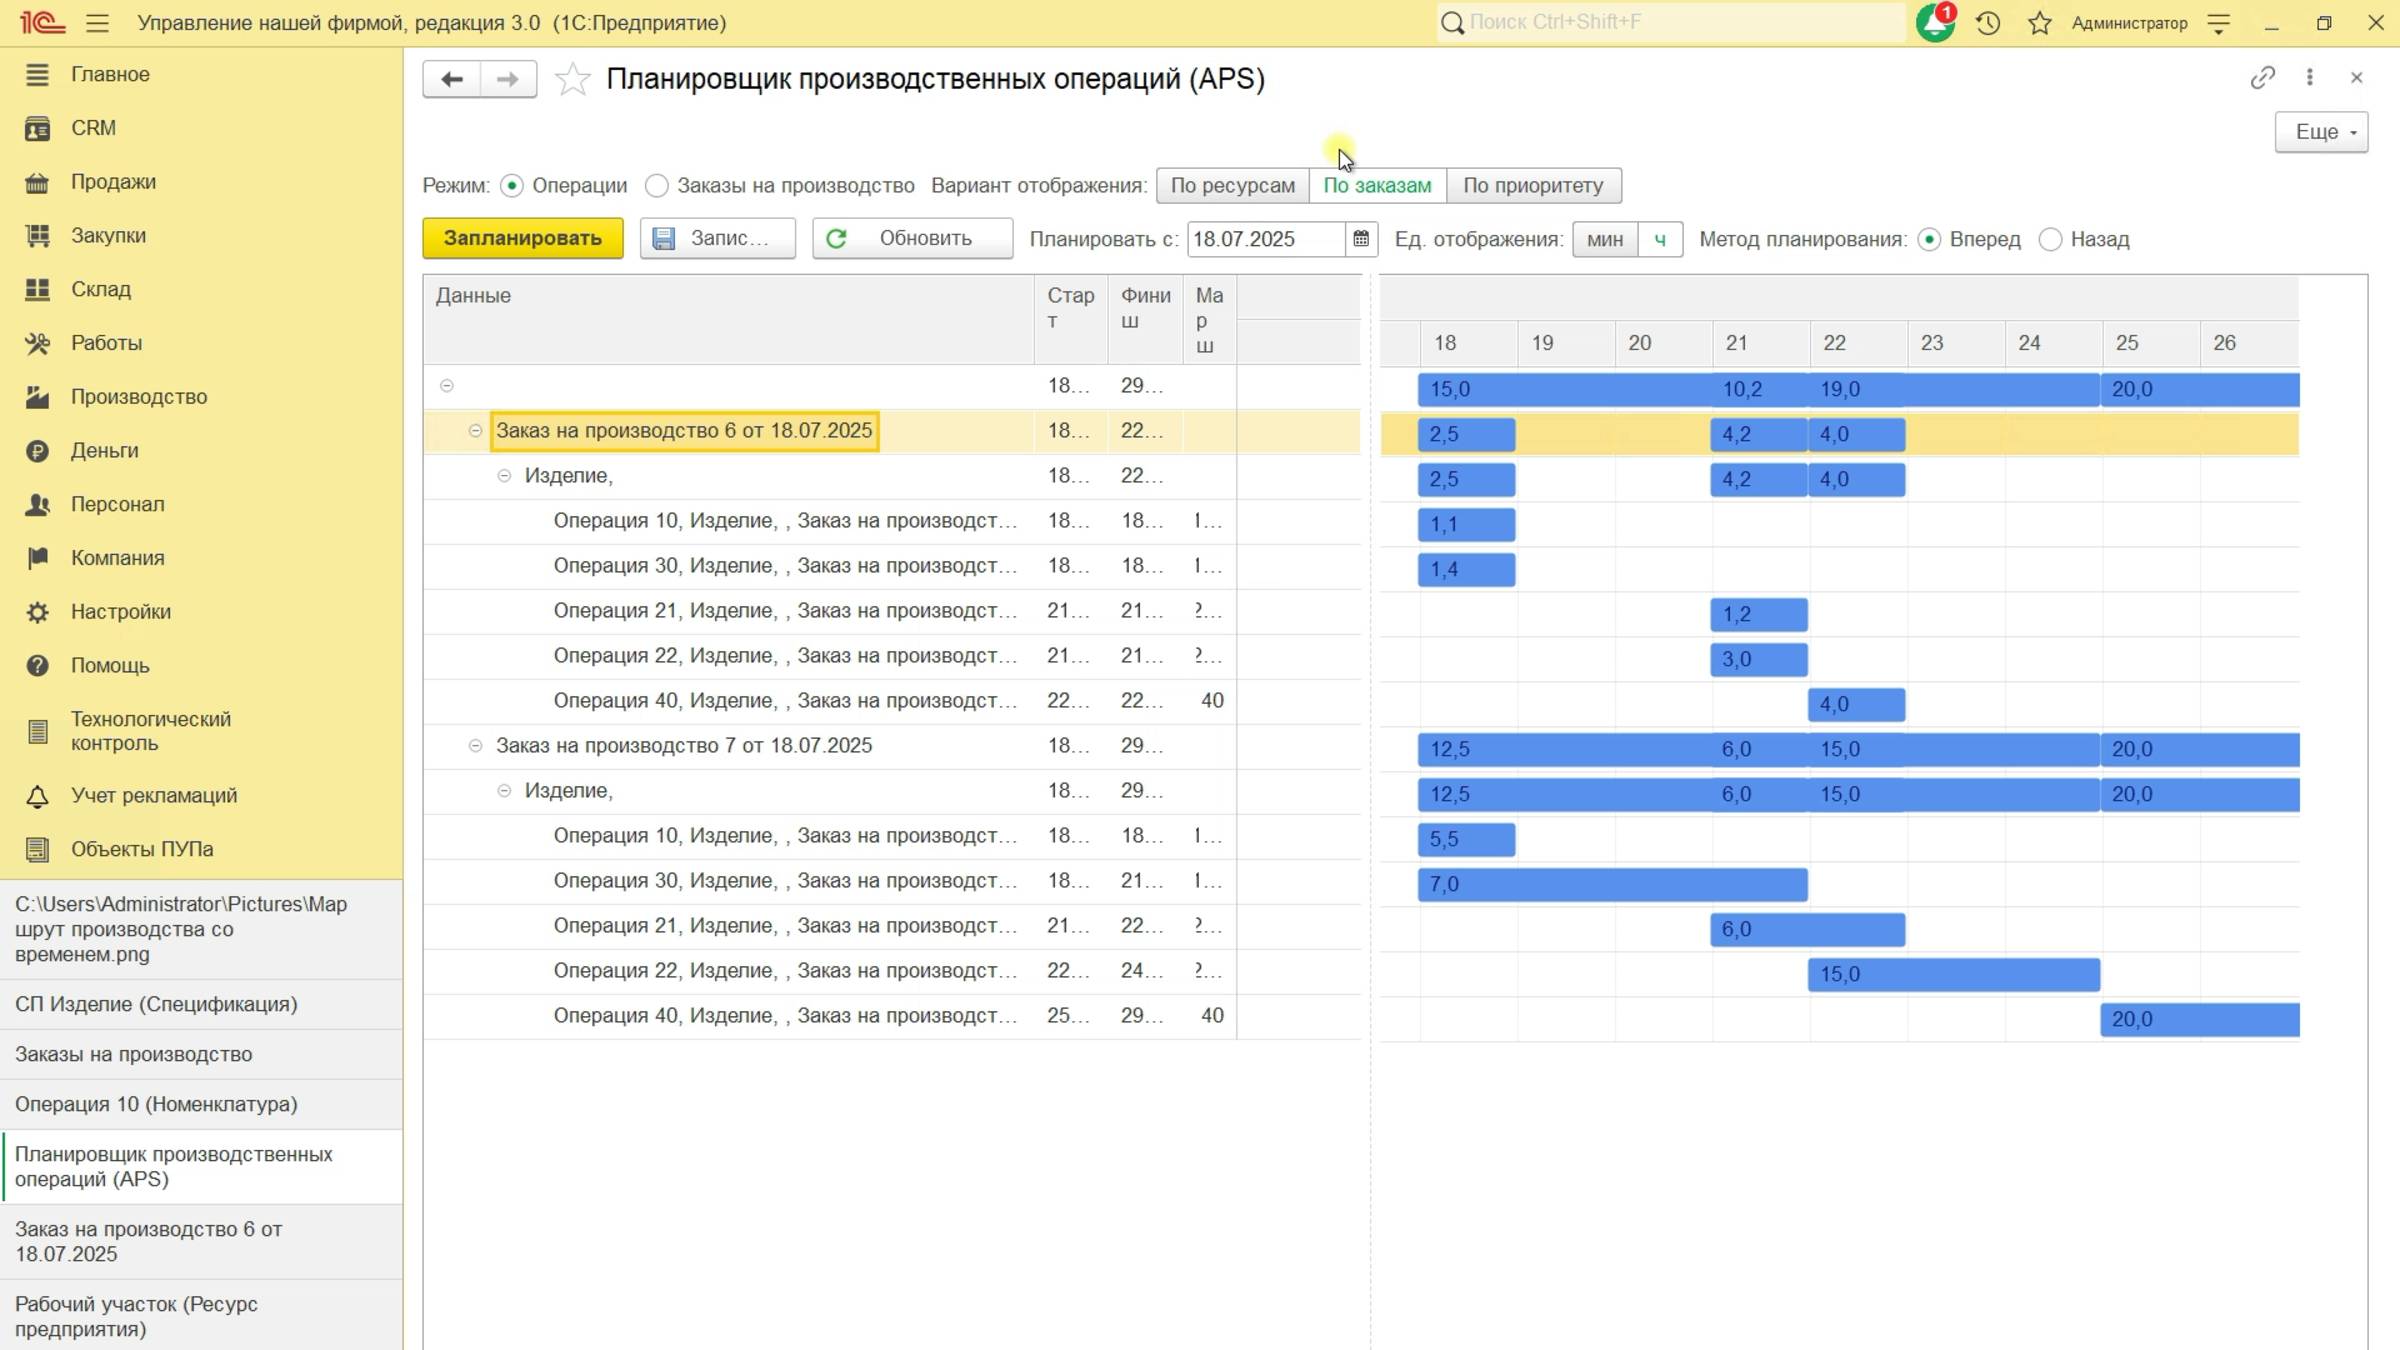Image resolution: width=2400 pixels, height=1350 pixels.
Task: Collapse Заказ на производство 6 node
Action: pos(475,431)
